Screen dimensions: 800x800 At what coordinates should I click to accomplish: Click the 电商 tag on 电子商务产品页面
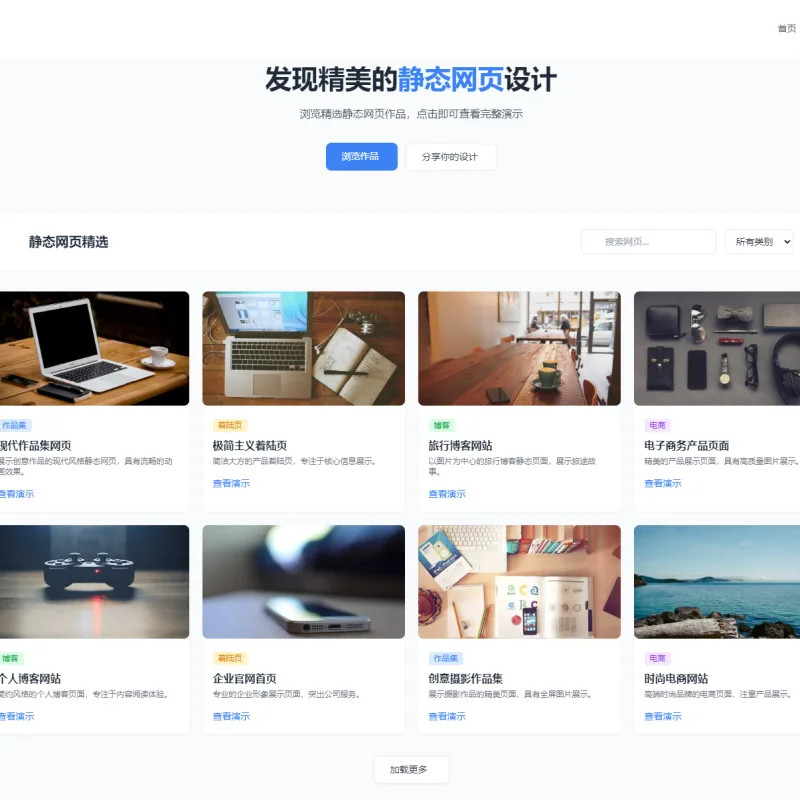[658, 425]
